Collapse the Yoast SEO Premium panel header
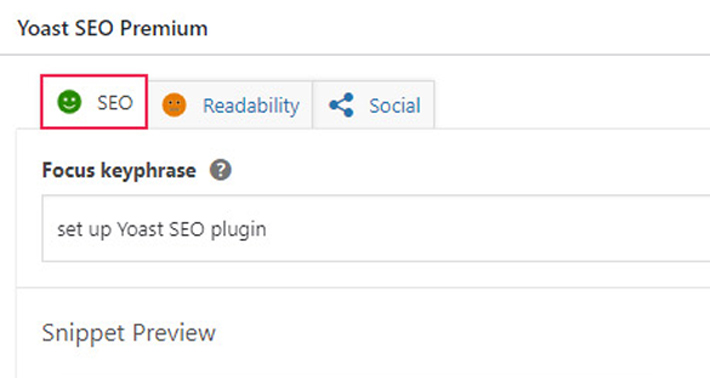Viewport: 710px width, 378px height. (355, 28)
